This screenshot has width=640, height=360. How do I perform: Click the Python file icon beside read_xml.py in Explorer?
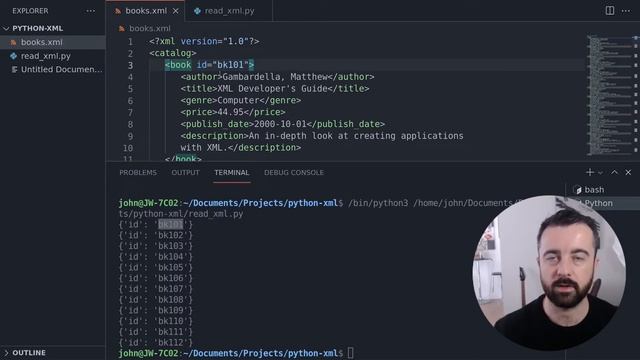(14, 56)
